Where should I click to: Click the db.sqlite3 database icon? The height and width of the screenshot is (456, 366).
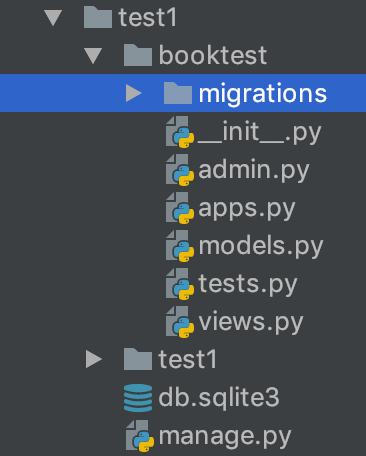138,398
